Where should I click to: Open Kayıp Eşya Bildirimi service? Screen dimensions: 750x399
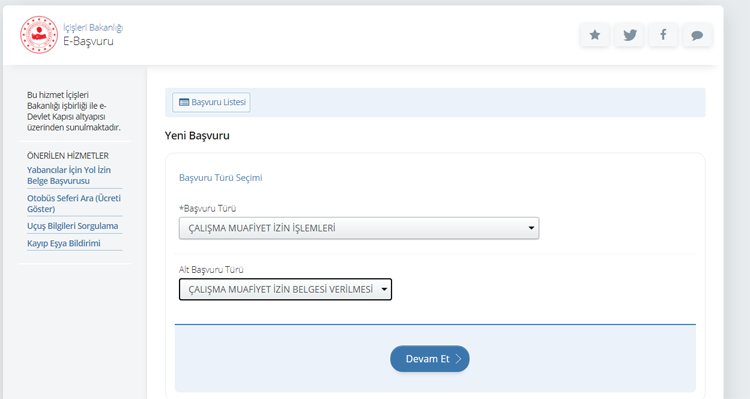pyautogui.click(x=64, y=243)
